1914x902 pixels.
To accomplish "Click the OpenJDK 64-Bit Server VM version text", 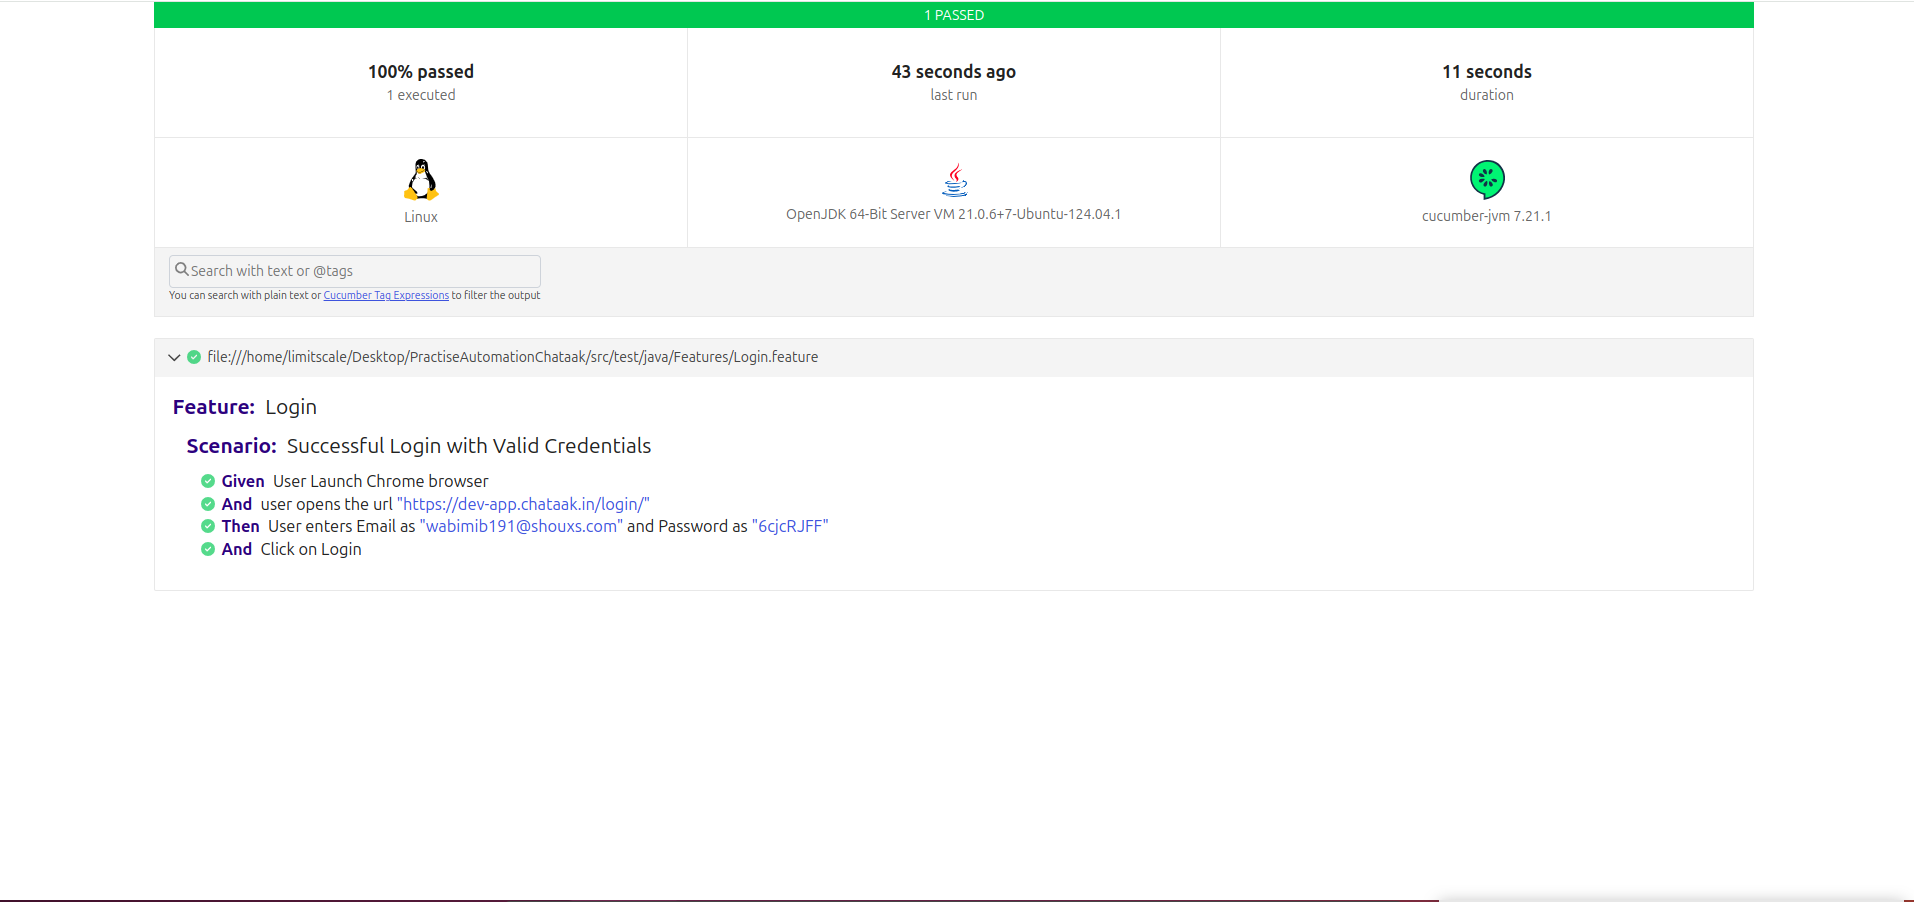I will [x=954, y=214].
